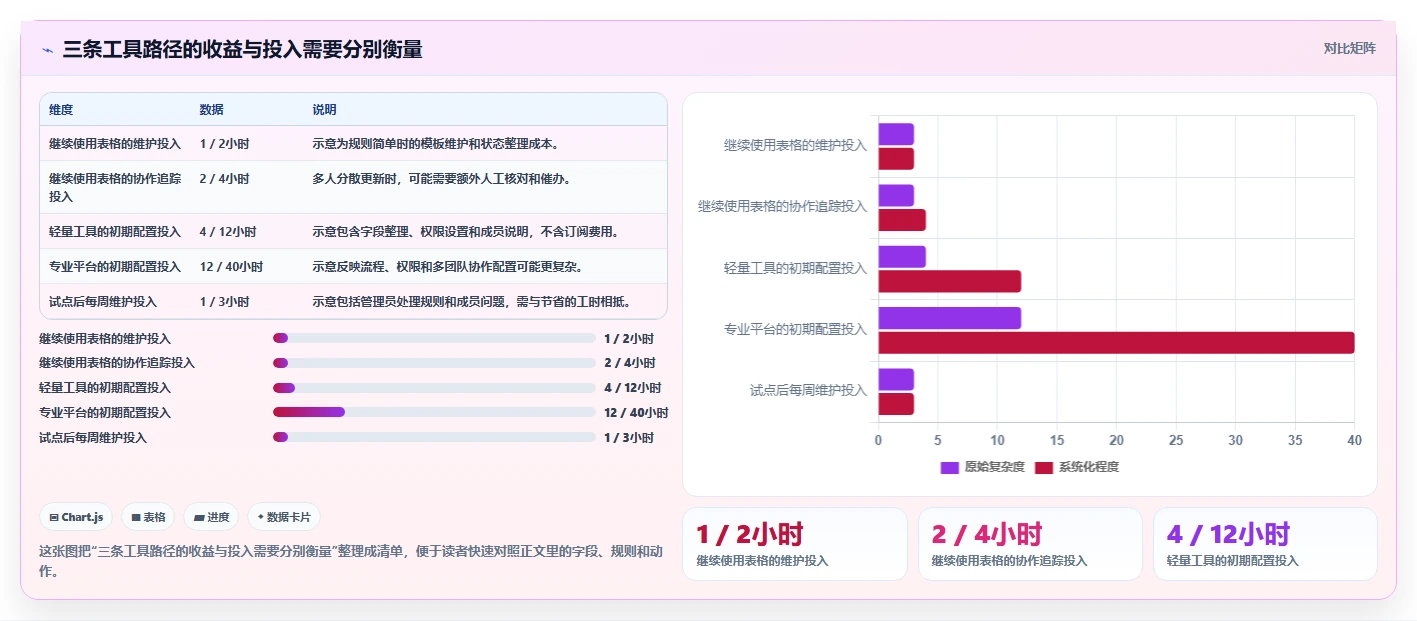Click table cell 继续使用表格的维护投入
This screenshot has width=1417, height=621.
coord(115,143)
